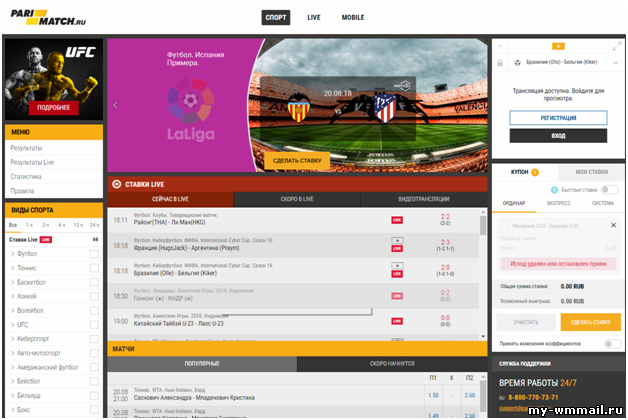The height and width of the screenshot is (420, 628).
Task: Toggle the Быстрые ставки switch
Action: tap(610, 190)
